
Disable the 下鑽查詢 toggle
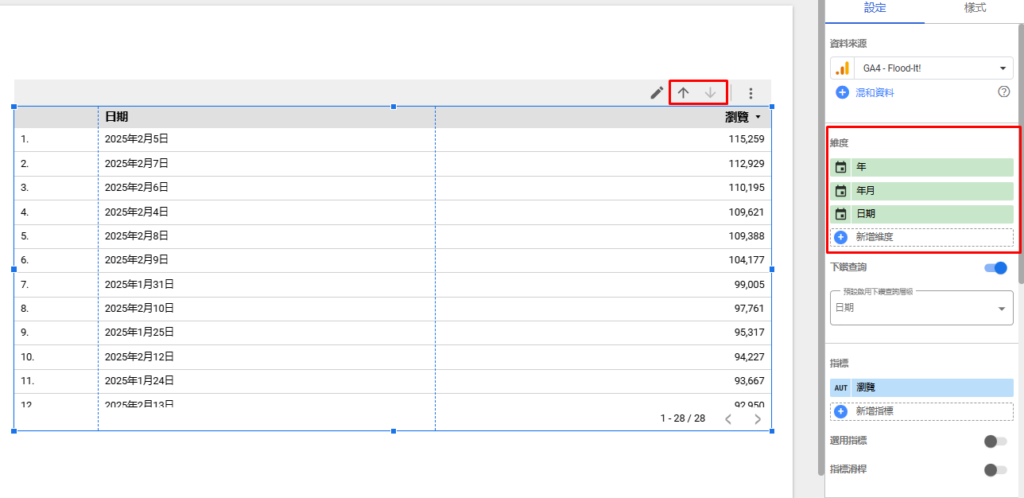pos(996,268)
